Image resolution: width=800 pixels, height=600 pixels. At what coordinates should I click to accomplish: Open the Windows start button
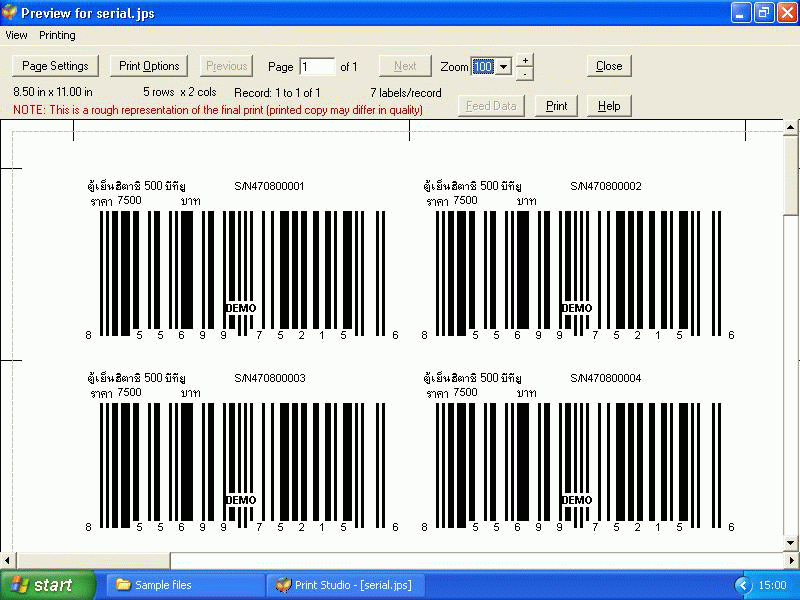click(47, 585)
